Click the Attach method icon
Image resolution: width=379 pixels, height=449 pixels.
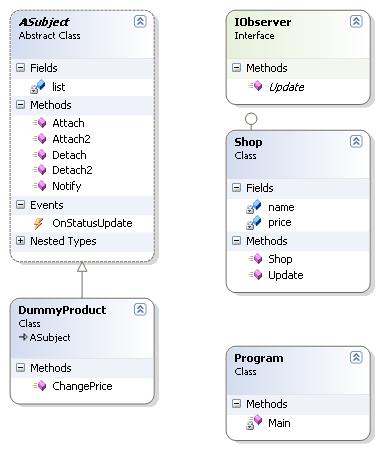tap(40, 123)
